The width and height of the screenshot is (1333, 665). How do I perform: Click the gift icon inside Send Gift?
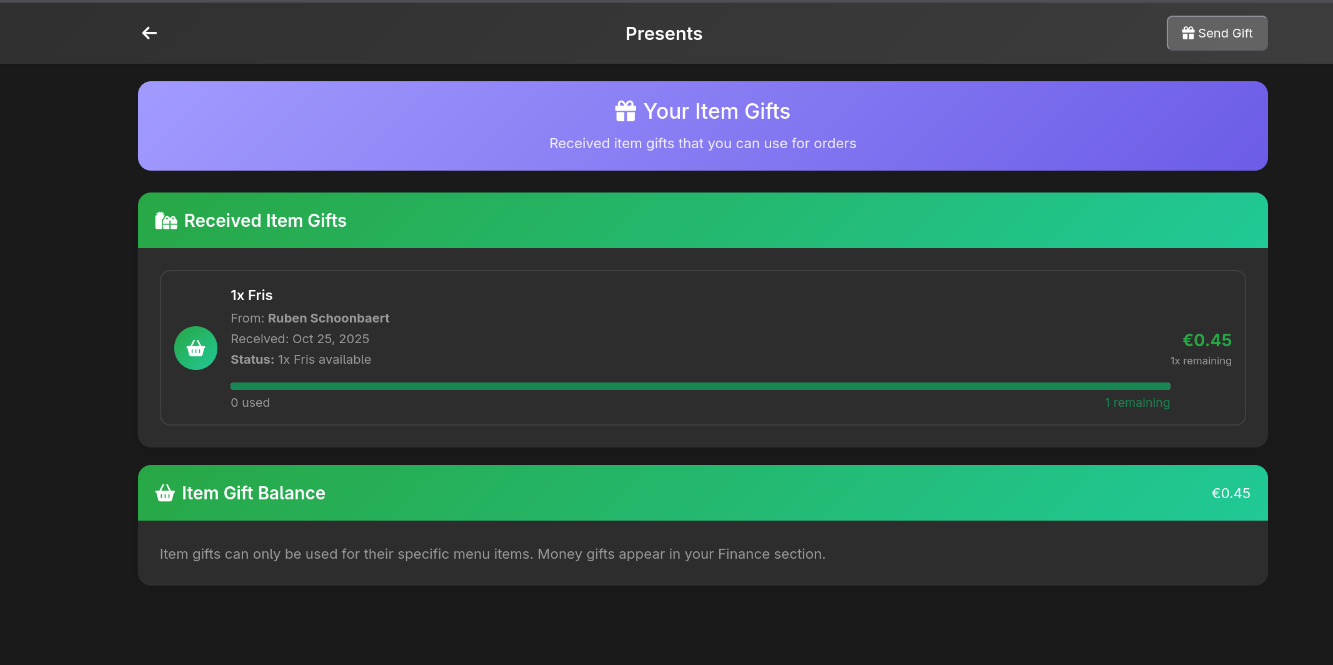click(1188, 33)
